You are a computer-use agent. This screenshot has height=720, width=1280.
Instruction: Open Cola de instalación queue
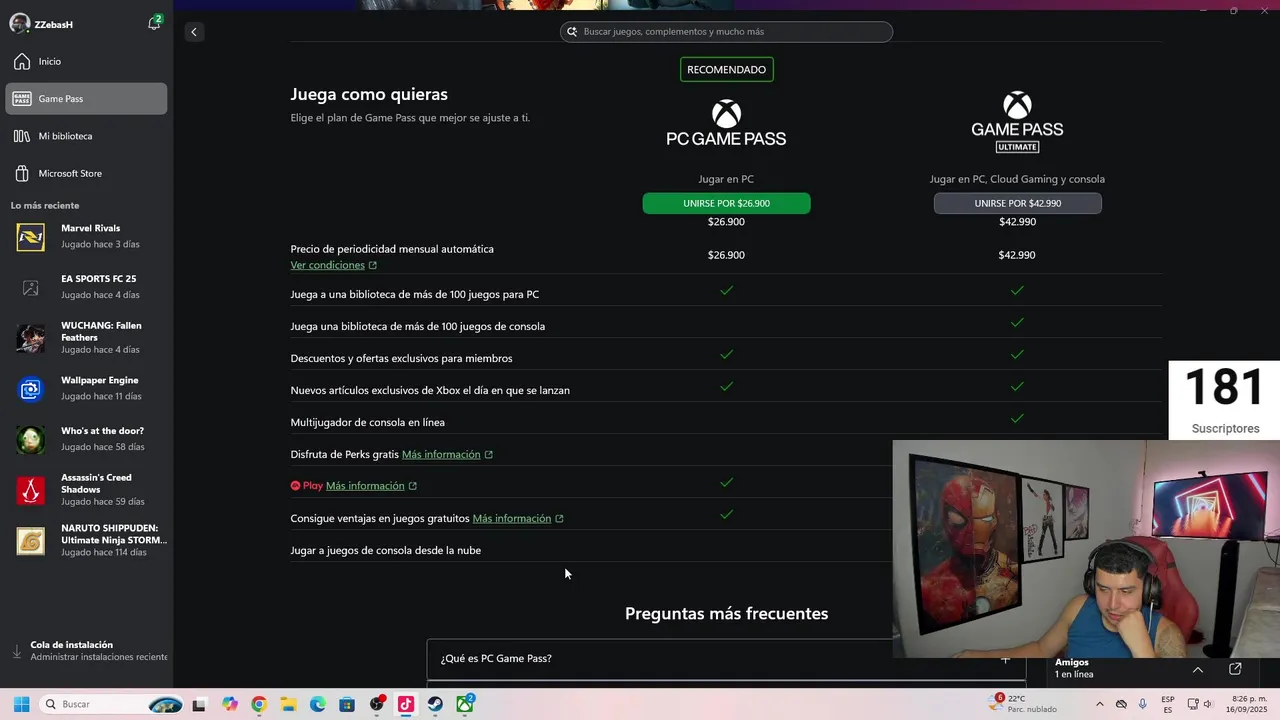pyautogui.click(x=88, y=651)
